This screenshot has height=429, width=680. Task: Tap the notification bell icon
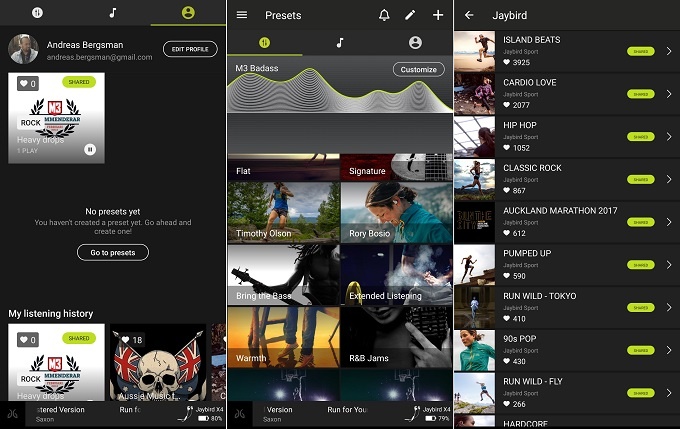click(385, 15)
